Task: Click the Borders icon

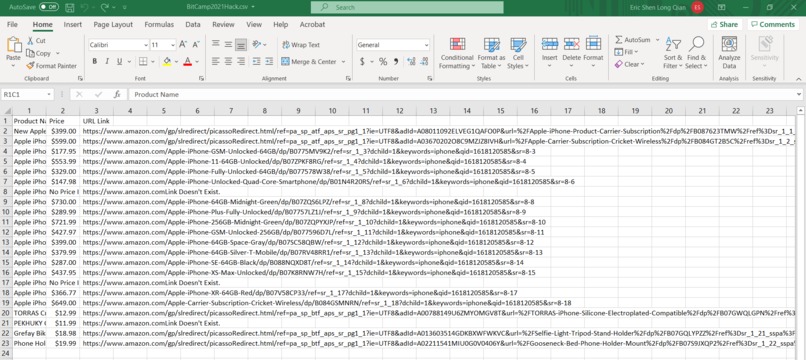Action: click(x=143, y=62)
